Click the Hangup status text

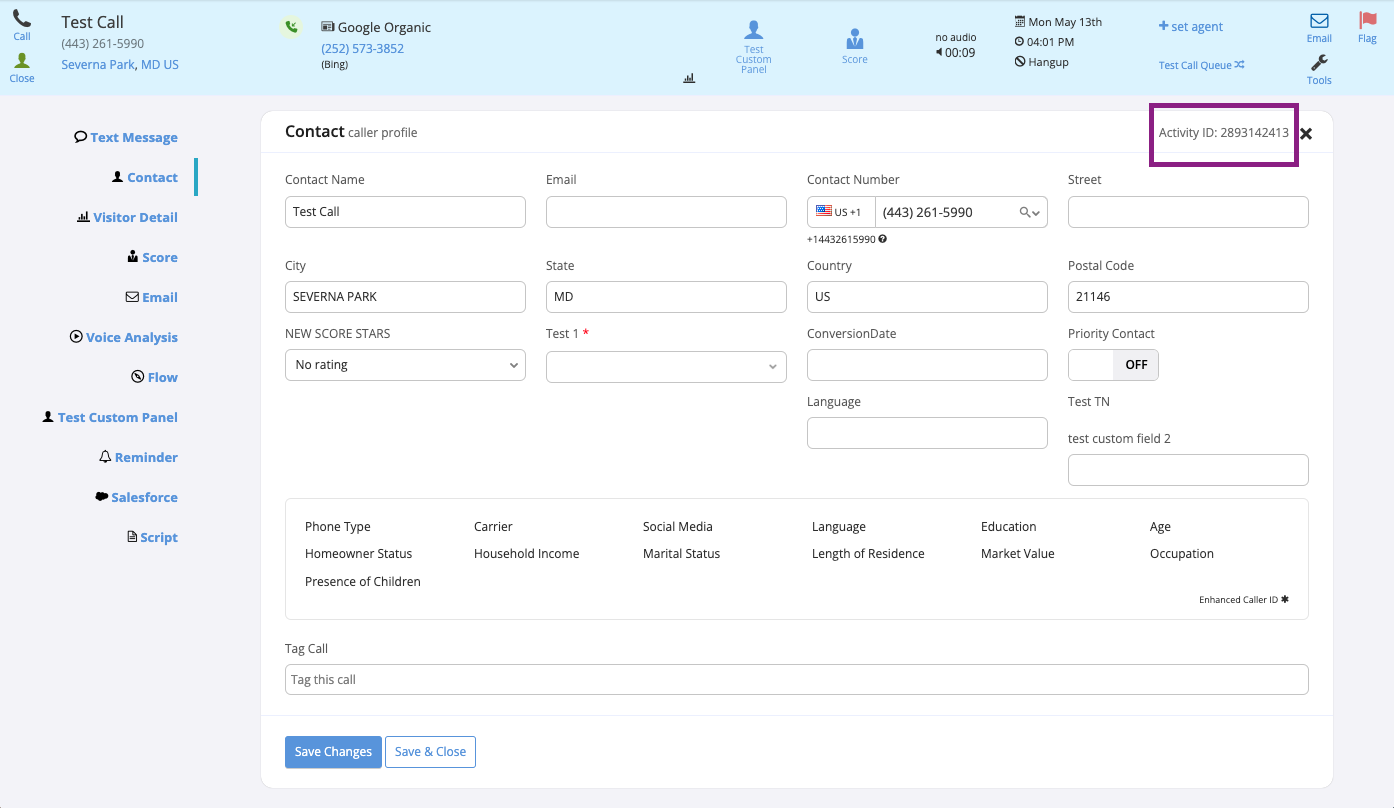(1048, 62)
